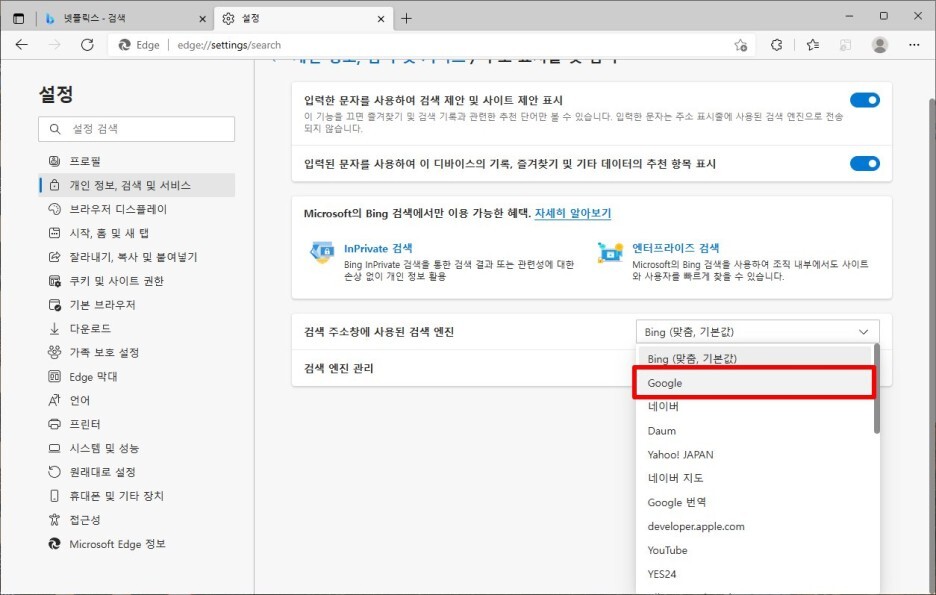Click the Edge logo in address bar

pyautogui.click(x=124, y=45)
